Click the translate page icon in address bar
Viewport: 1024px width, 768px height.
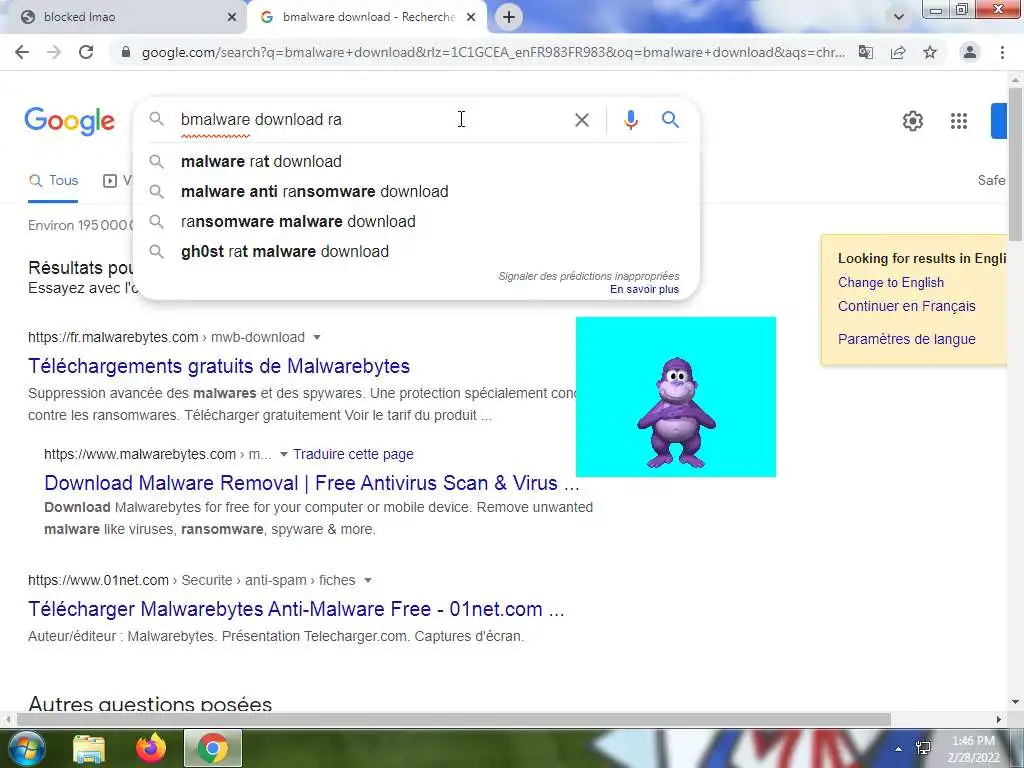(865, 52)
